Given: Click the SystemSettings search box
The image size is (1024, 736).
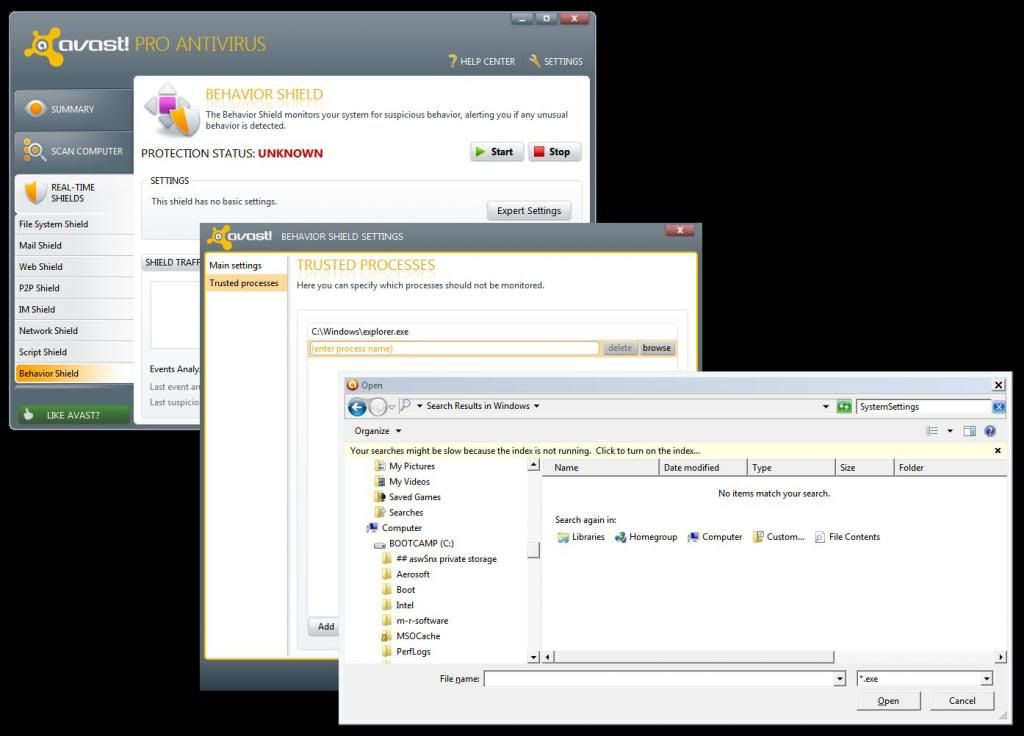Looking at the screenshot, I should tap(923, 407).
